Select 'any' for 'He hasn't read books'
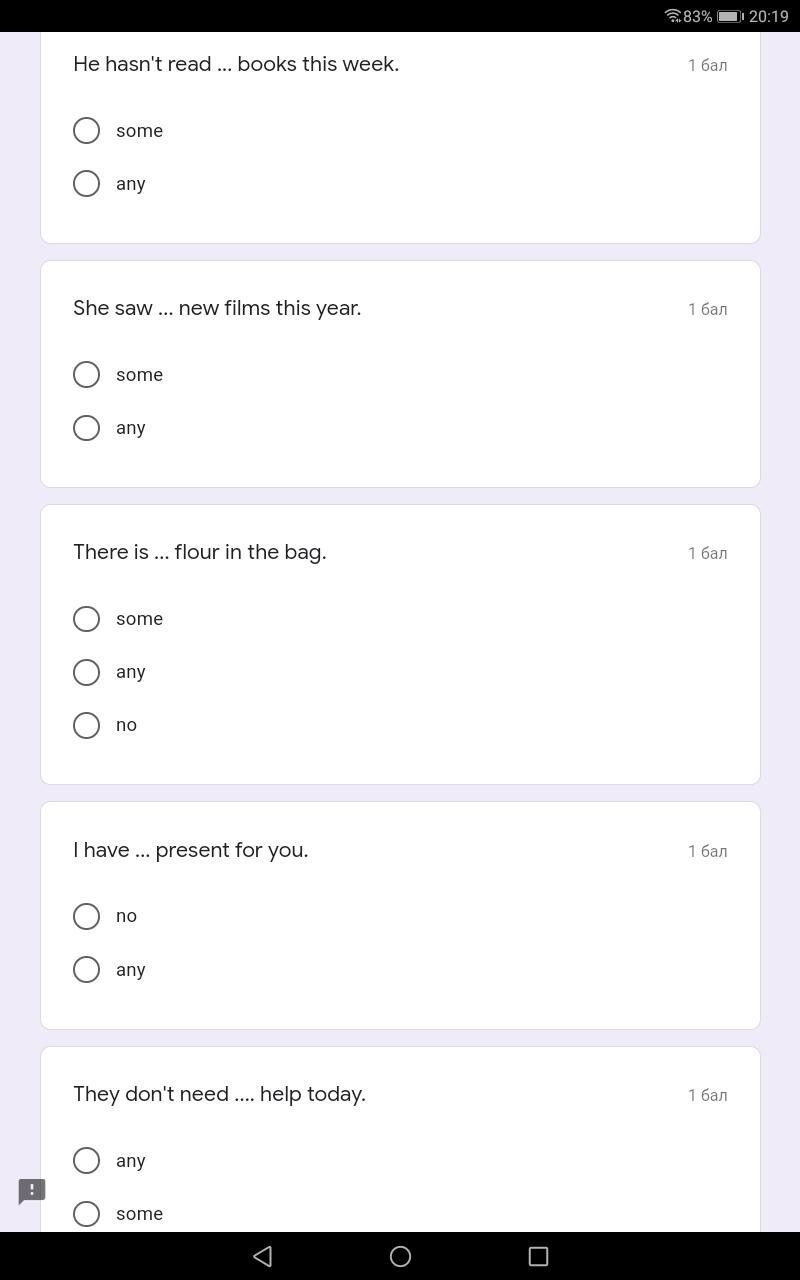This screenshot has height=1280, width=800. (x=86, y=184)
